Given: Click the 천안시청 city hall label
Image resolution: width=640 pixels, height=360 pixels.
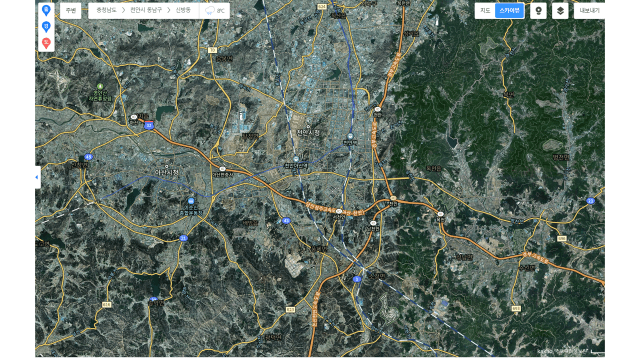Looking at the screenshot, I should pos(308,133).
